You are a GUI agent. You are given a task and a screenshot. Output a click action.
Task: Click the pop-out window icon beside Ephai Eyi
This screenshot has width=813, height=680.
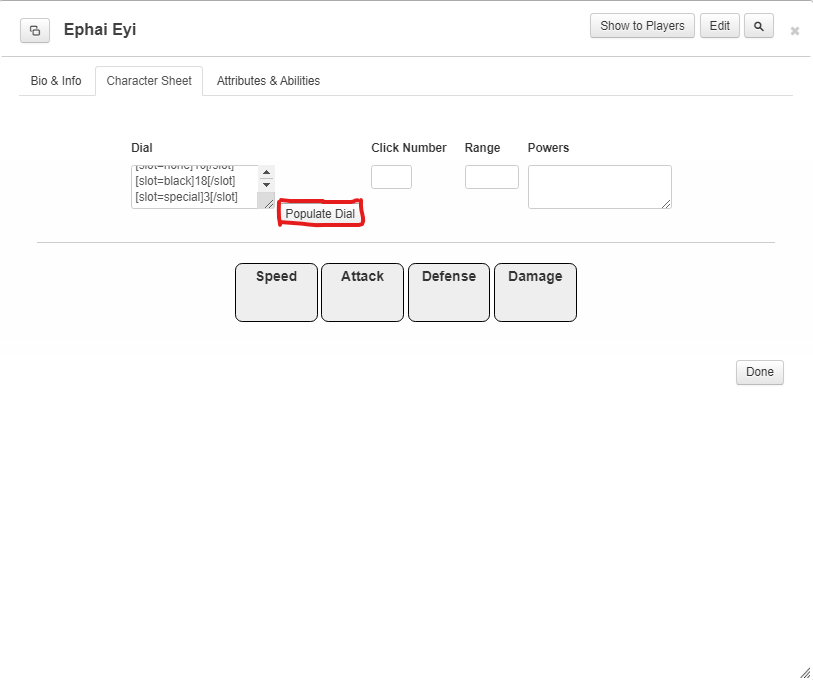pyautogui.click(x=35, y=31)
